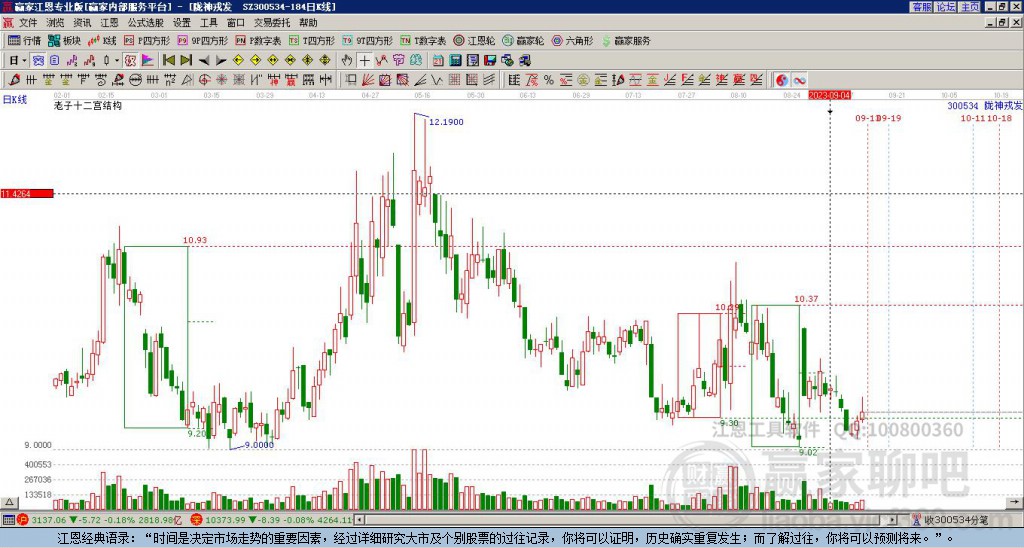Click the status bar grid icon

pos(8,520)
